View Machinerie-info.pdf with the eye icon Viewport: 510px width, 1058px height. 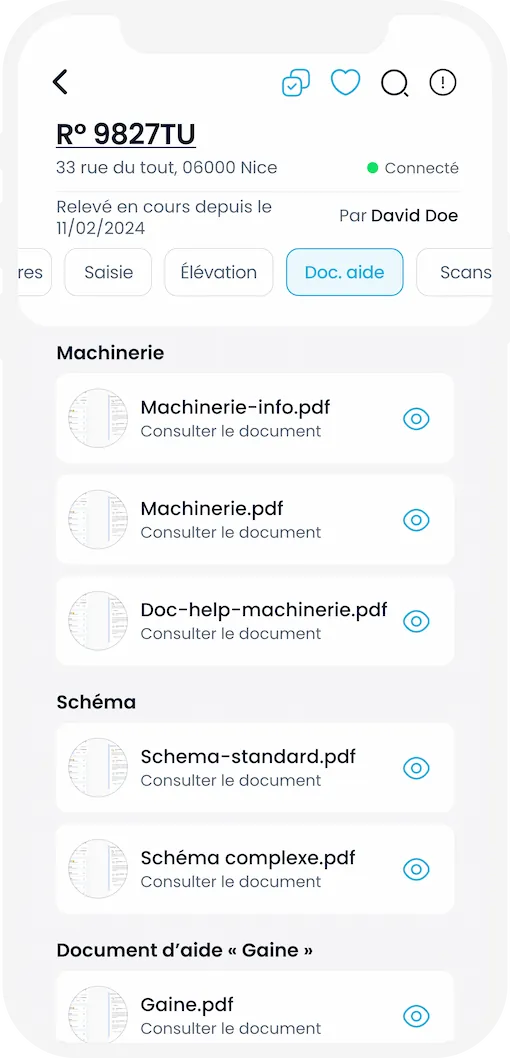(x=416, y=419)
